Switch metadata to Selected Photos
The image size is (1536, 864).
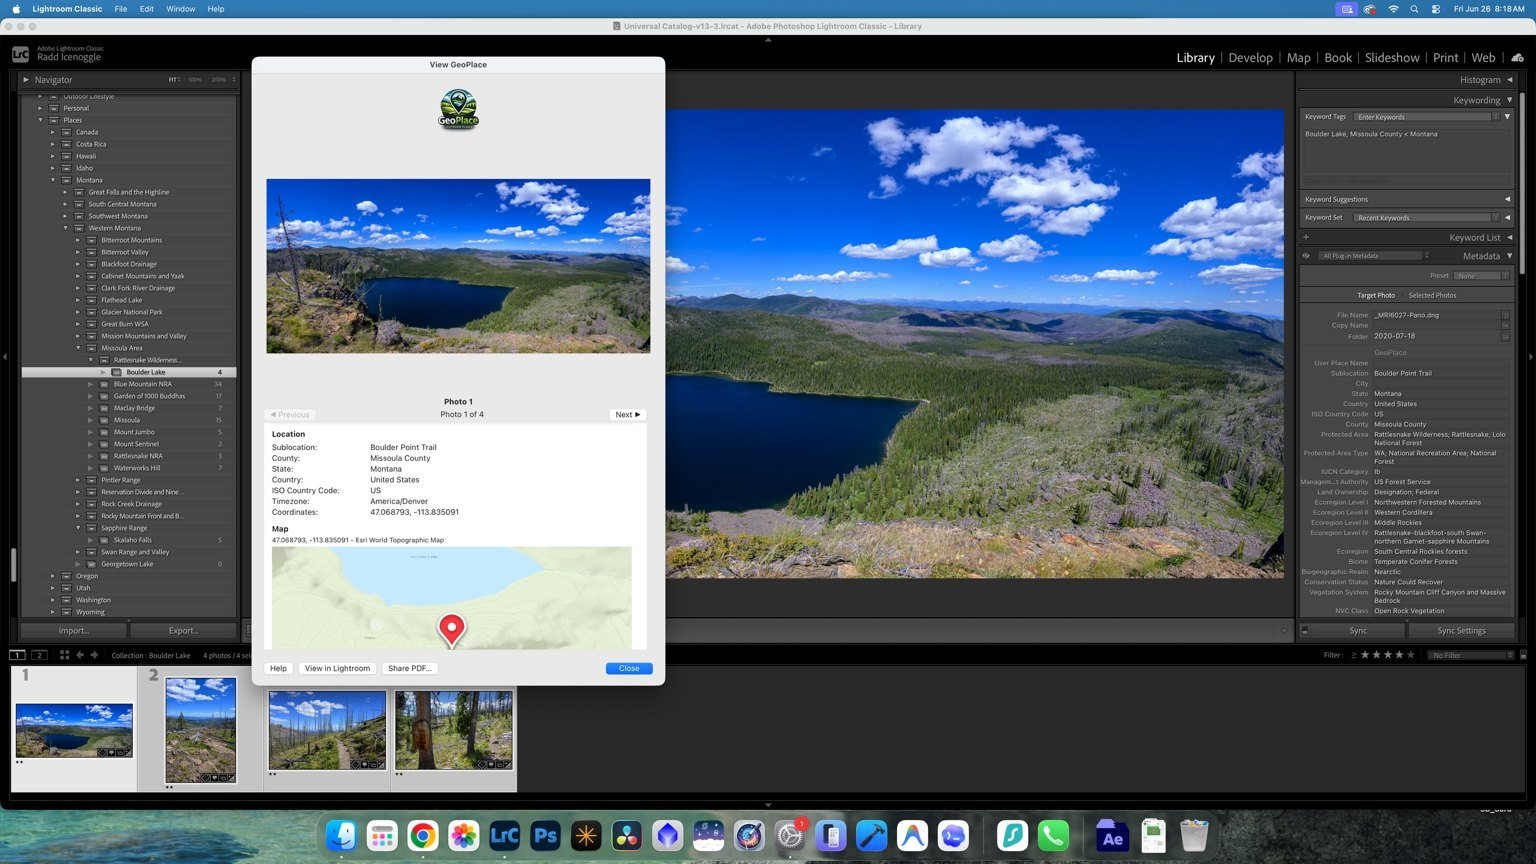pos(1432,295)
